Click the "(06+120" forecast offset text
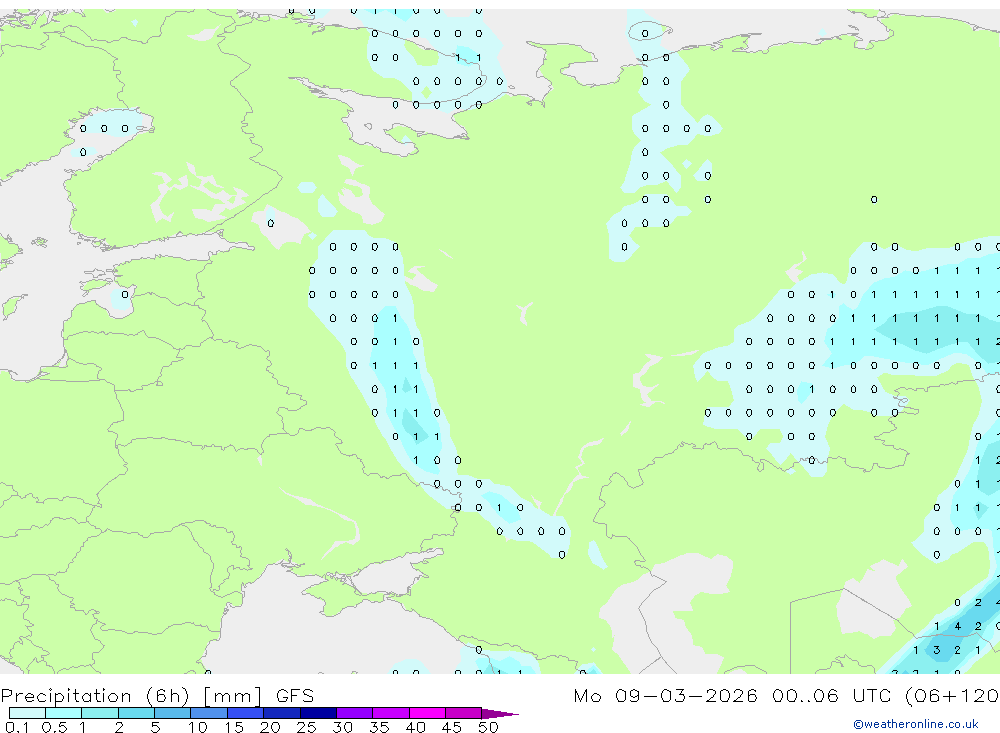The height and width of the screenshot is (733, 1000). [x=952, y=695]
